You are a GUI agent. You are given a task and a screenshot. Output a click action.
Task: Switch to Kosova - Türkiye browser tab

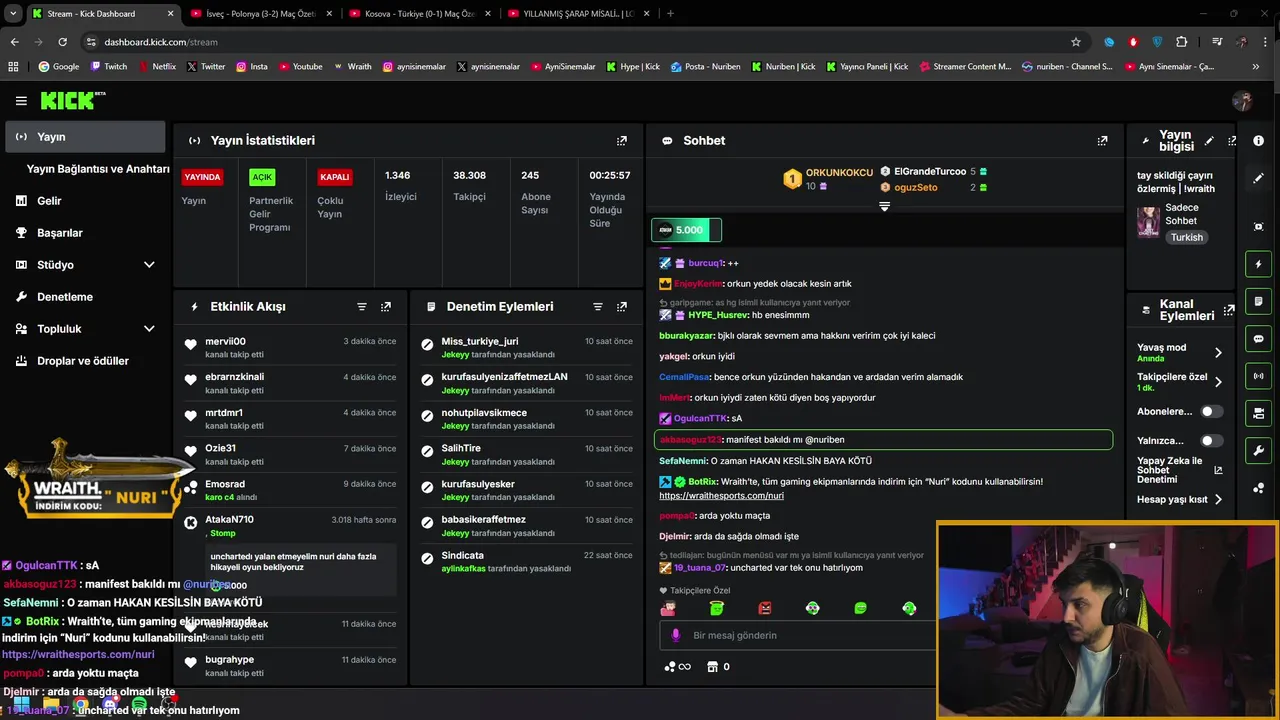[x=419, y=14]
